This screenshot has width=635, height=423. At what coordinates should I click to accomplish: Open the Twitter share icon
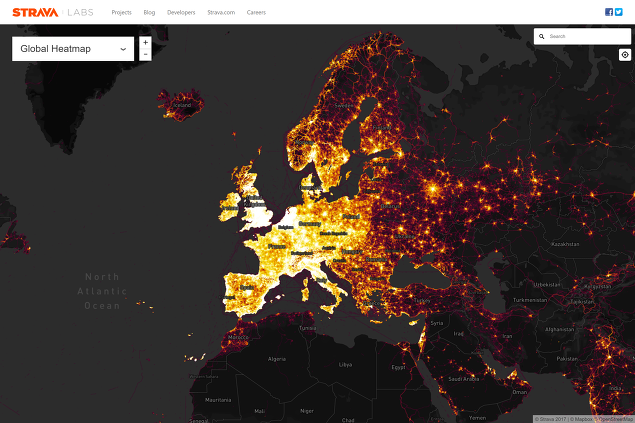point(618,12)
